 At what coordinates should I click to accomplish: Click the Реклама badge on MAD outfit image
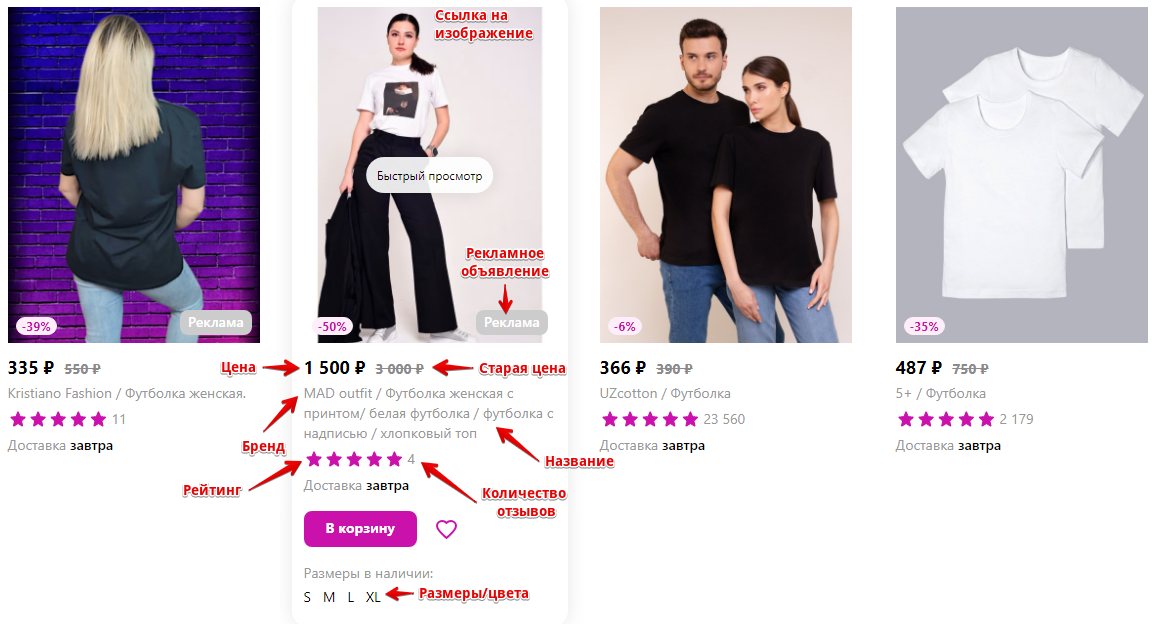coord(512,322)
